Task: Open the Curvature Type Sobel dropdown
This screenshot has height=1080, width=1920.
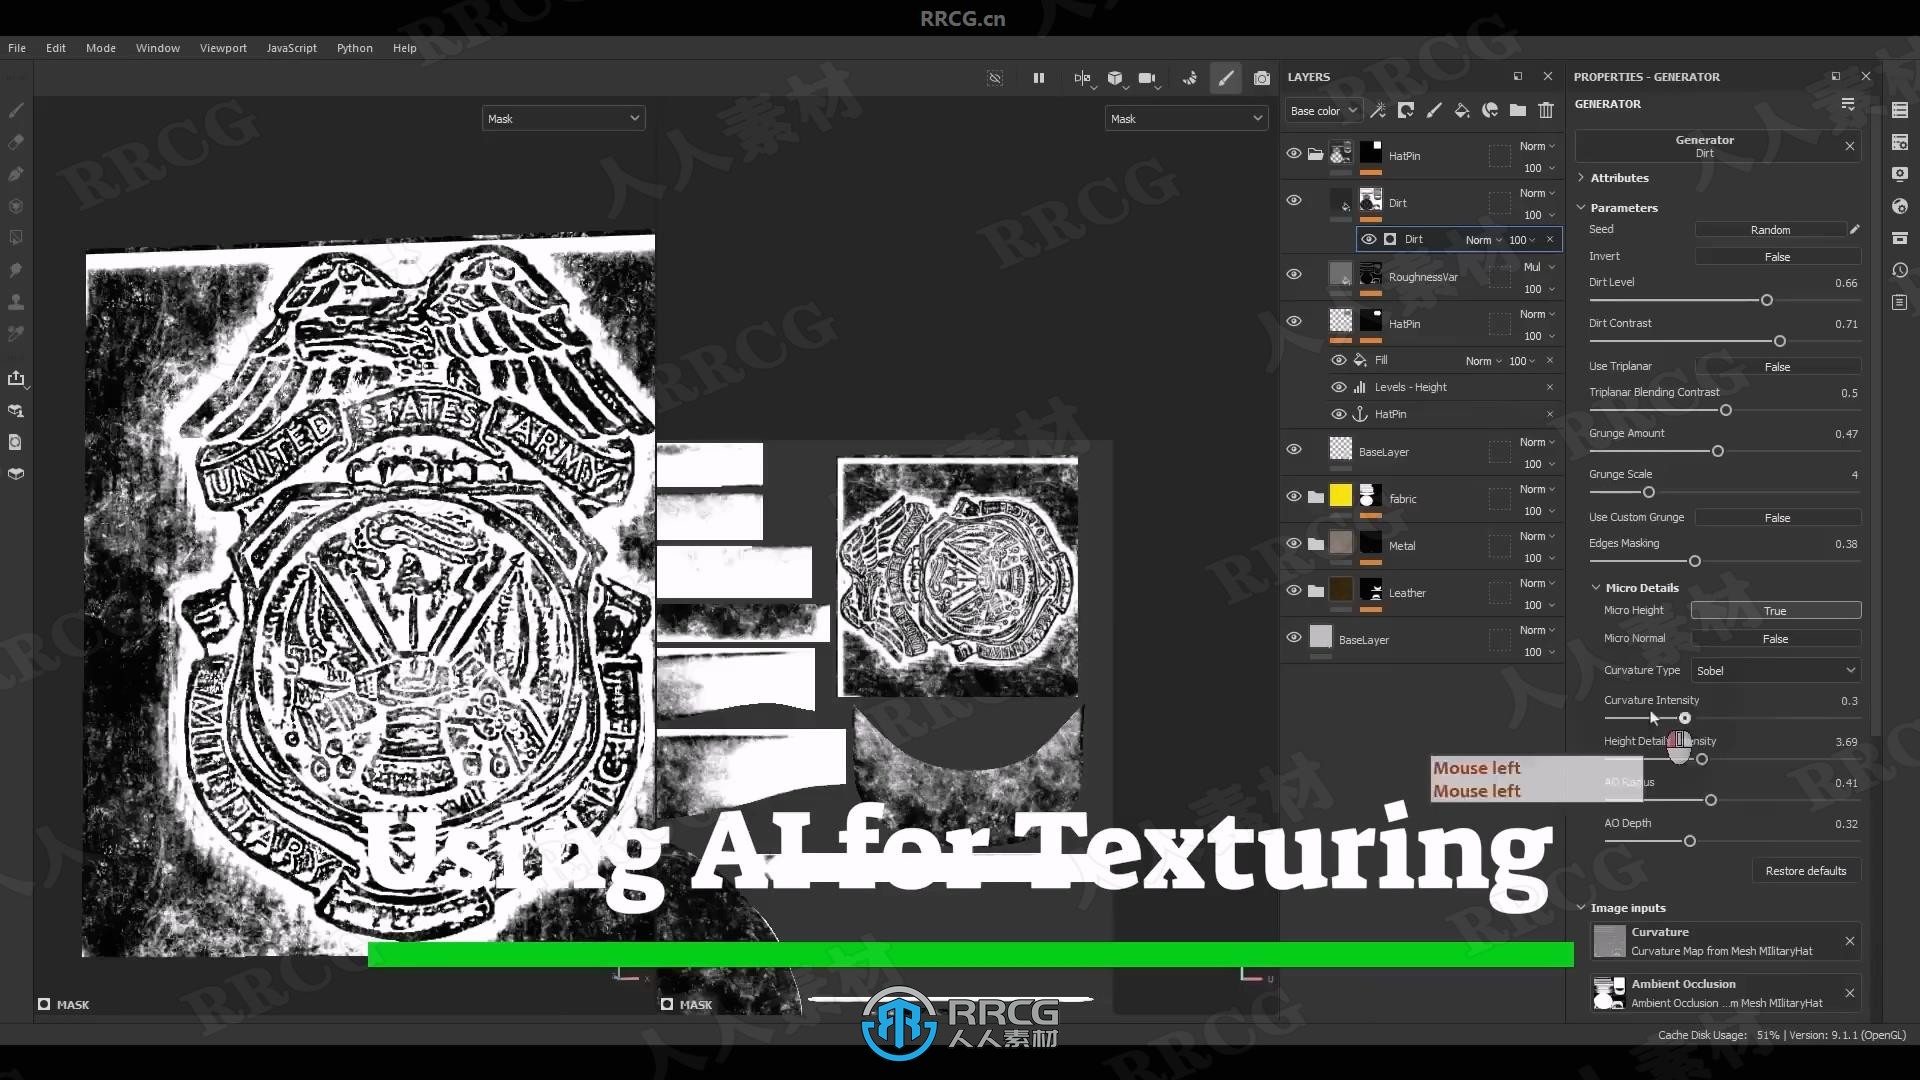Action: coord(1775,671)
